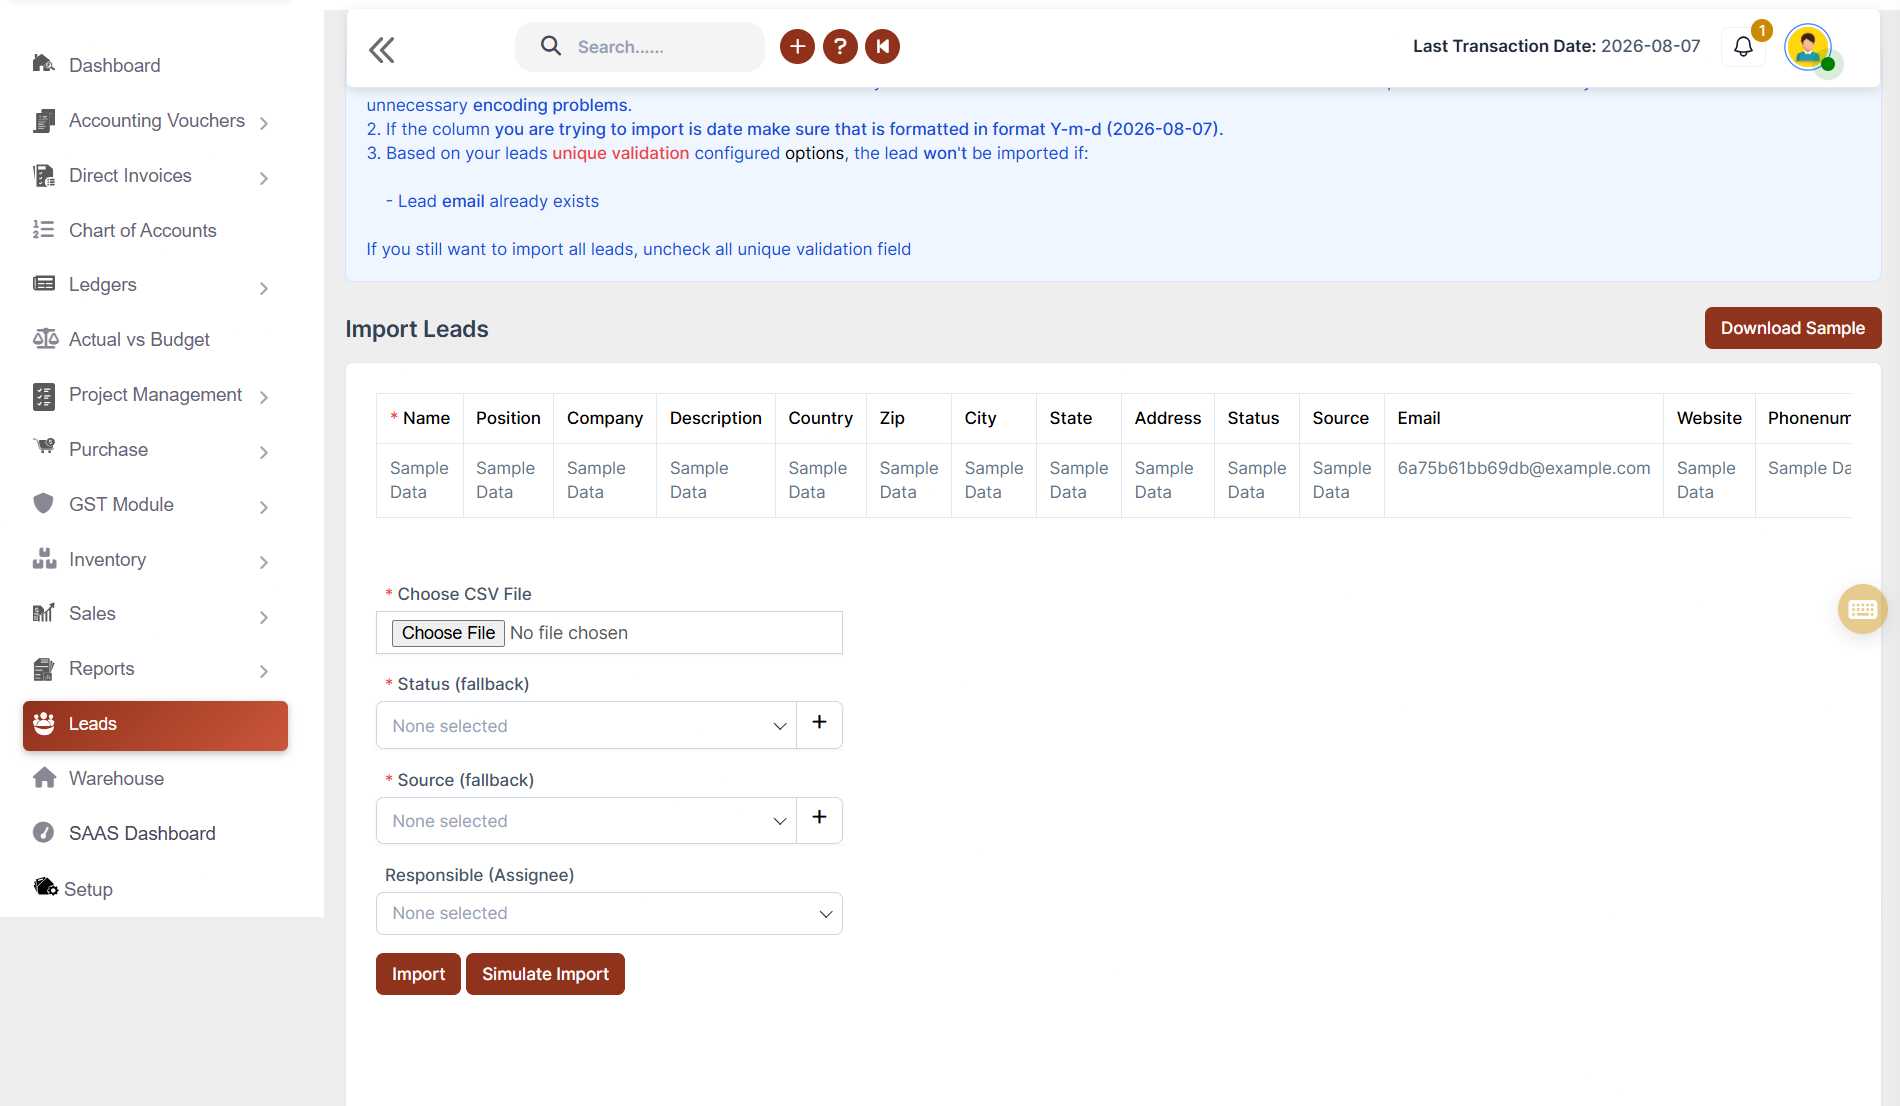Focus the top search field

click(640, 47)
